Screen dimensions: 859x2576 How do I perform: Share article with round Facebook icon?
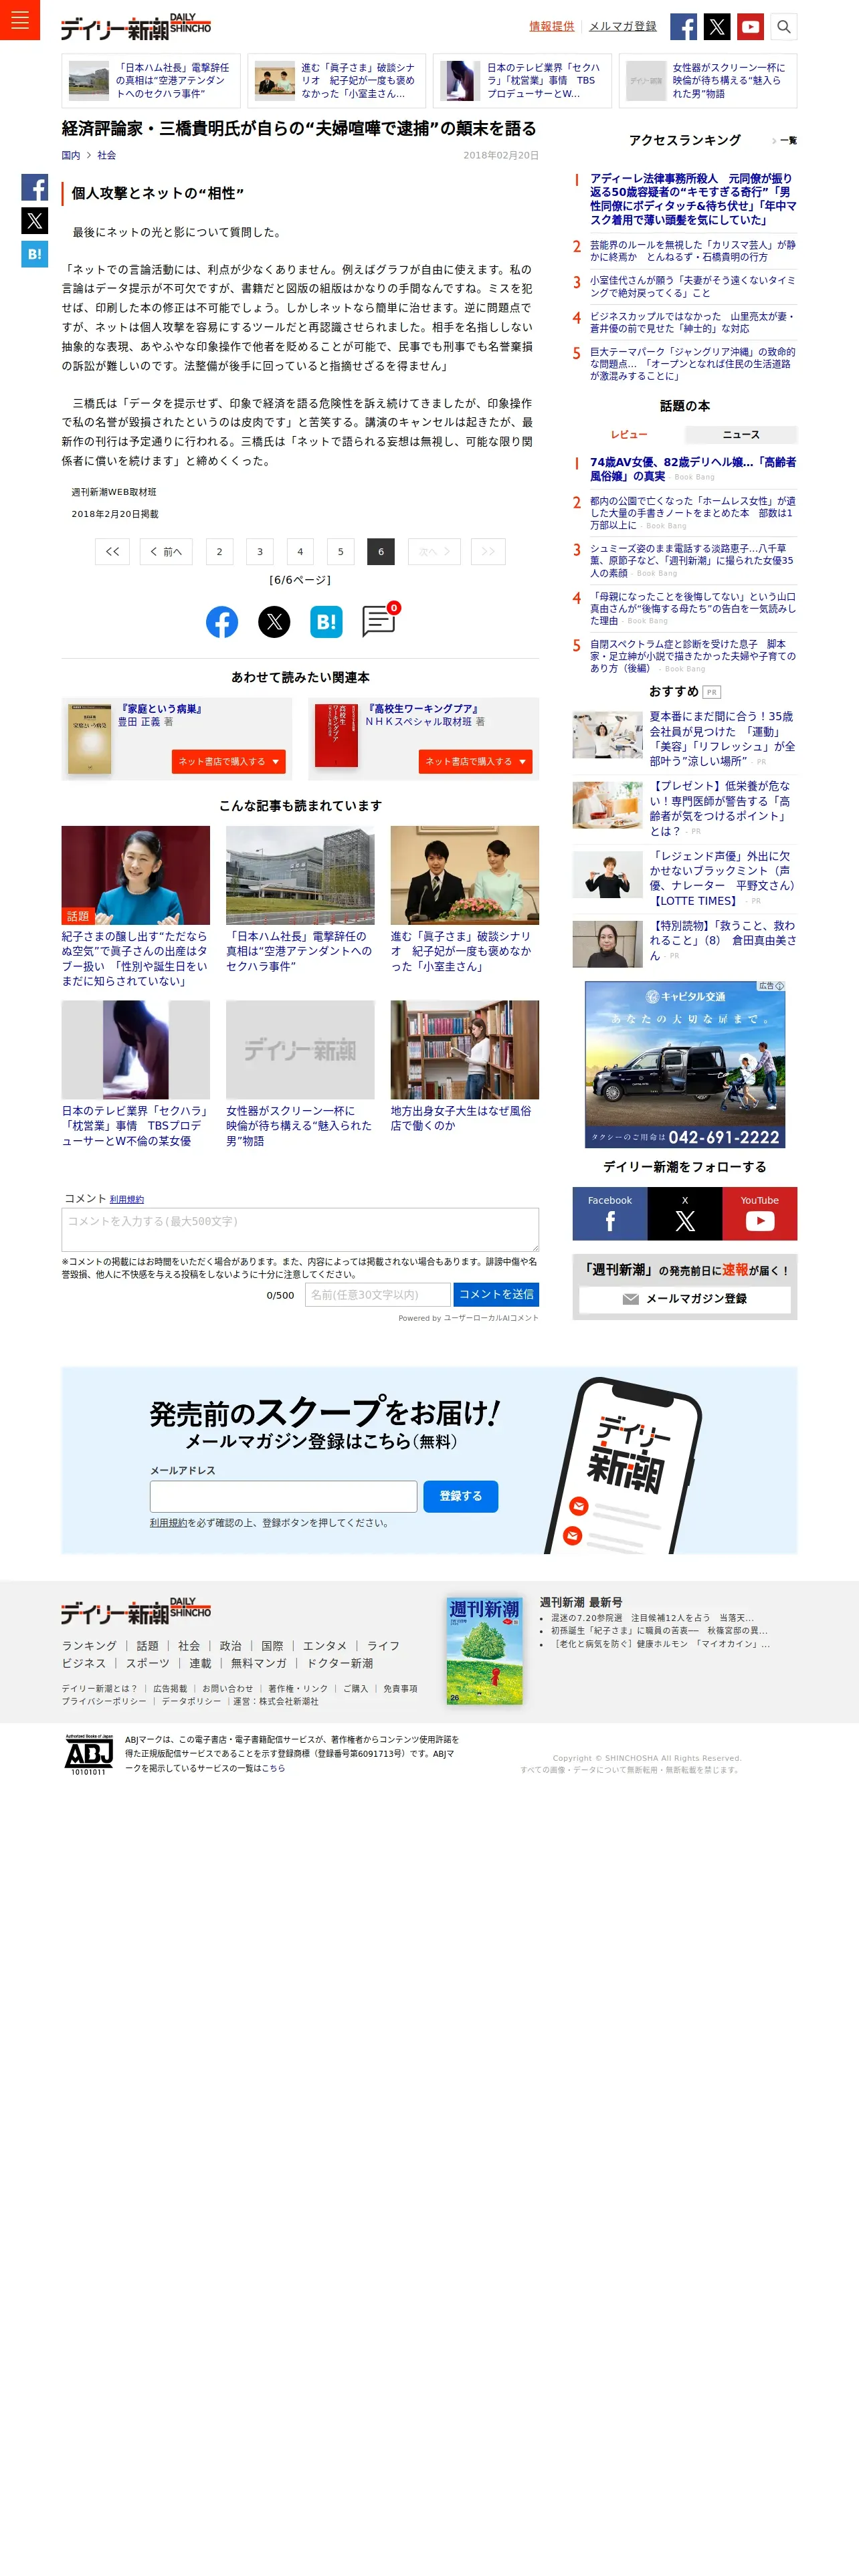click(x=222, y=622)
